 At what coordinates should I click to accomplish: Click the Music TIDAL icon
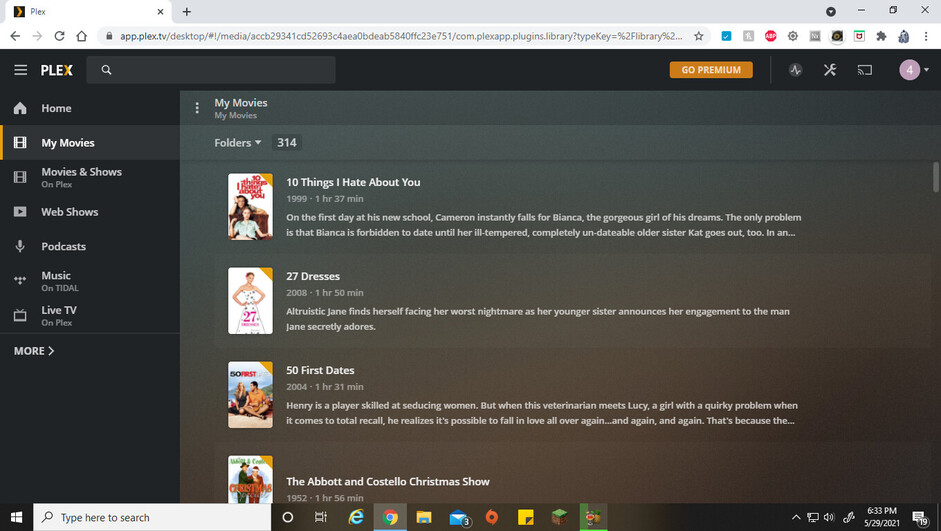pos(20,280)
